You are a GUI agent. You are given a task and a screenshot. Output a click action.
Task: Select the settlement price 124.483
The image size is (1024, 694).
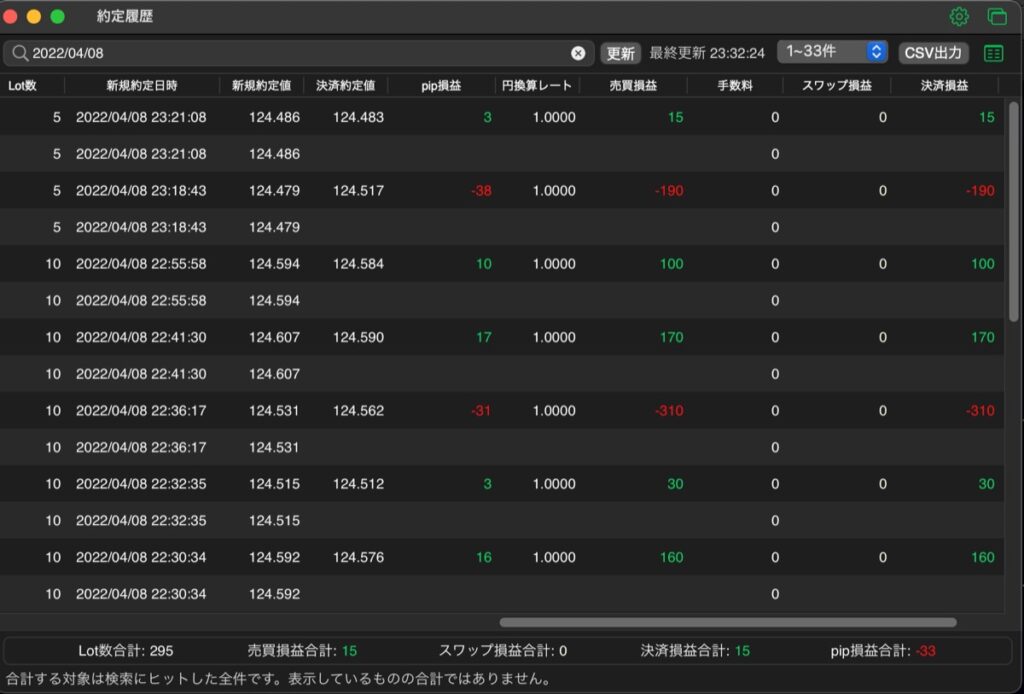(x=359, y=118)
